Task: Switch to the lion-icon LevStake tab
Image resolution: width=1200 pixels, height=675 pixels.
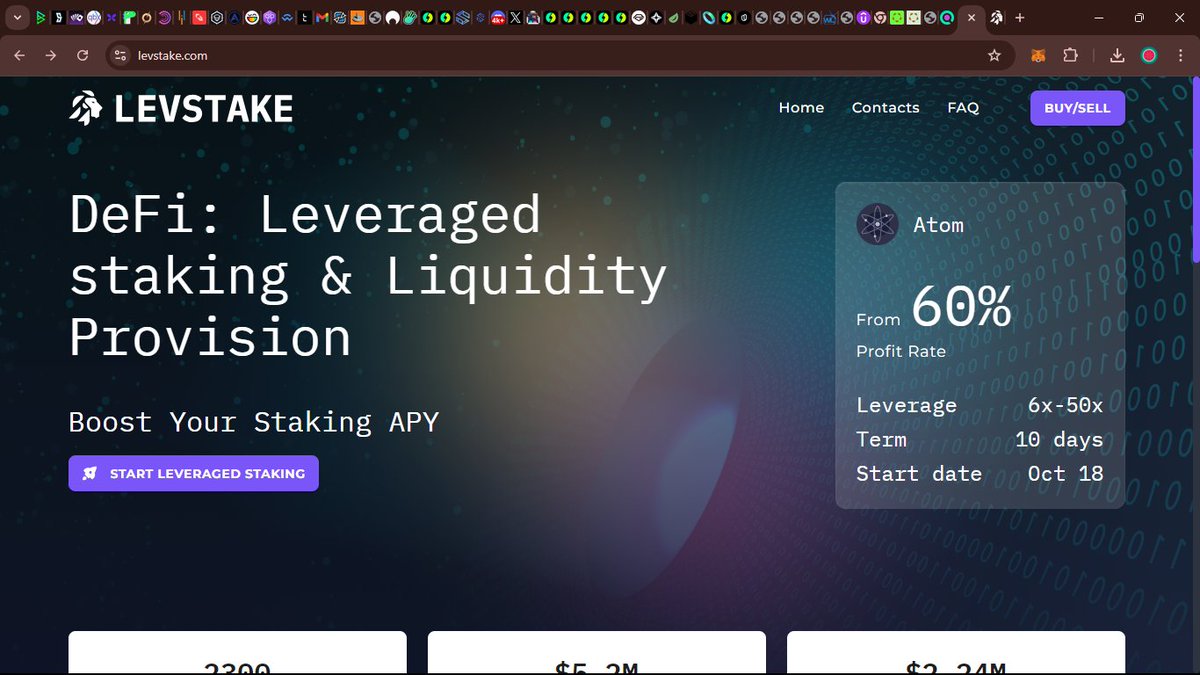Action: click(x=997, y=18)
